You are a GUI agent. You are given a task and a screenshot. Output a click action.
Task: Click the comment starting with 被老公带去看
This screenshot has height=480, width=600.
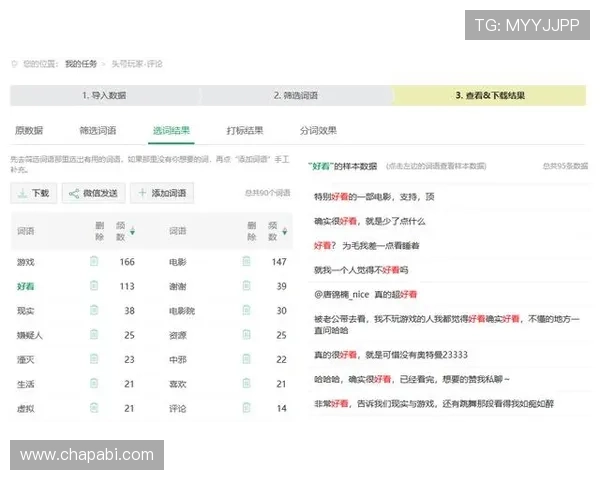pyautogui.click(x=447, y=324)
